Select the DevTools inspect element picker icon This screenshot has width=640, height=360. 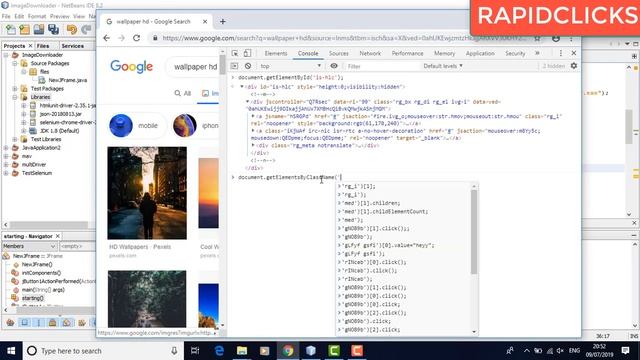pyautogui.click(x=235, y=53)
